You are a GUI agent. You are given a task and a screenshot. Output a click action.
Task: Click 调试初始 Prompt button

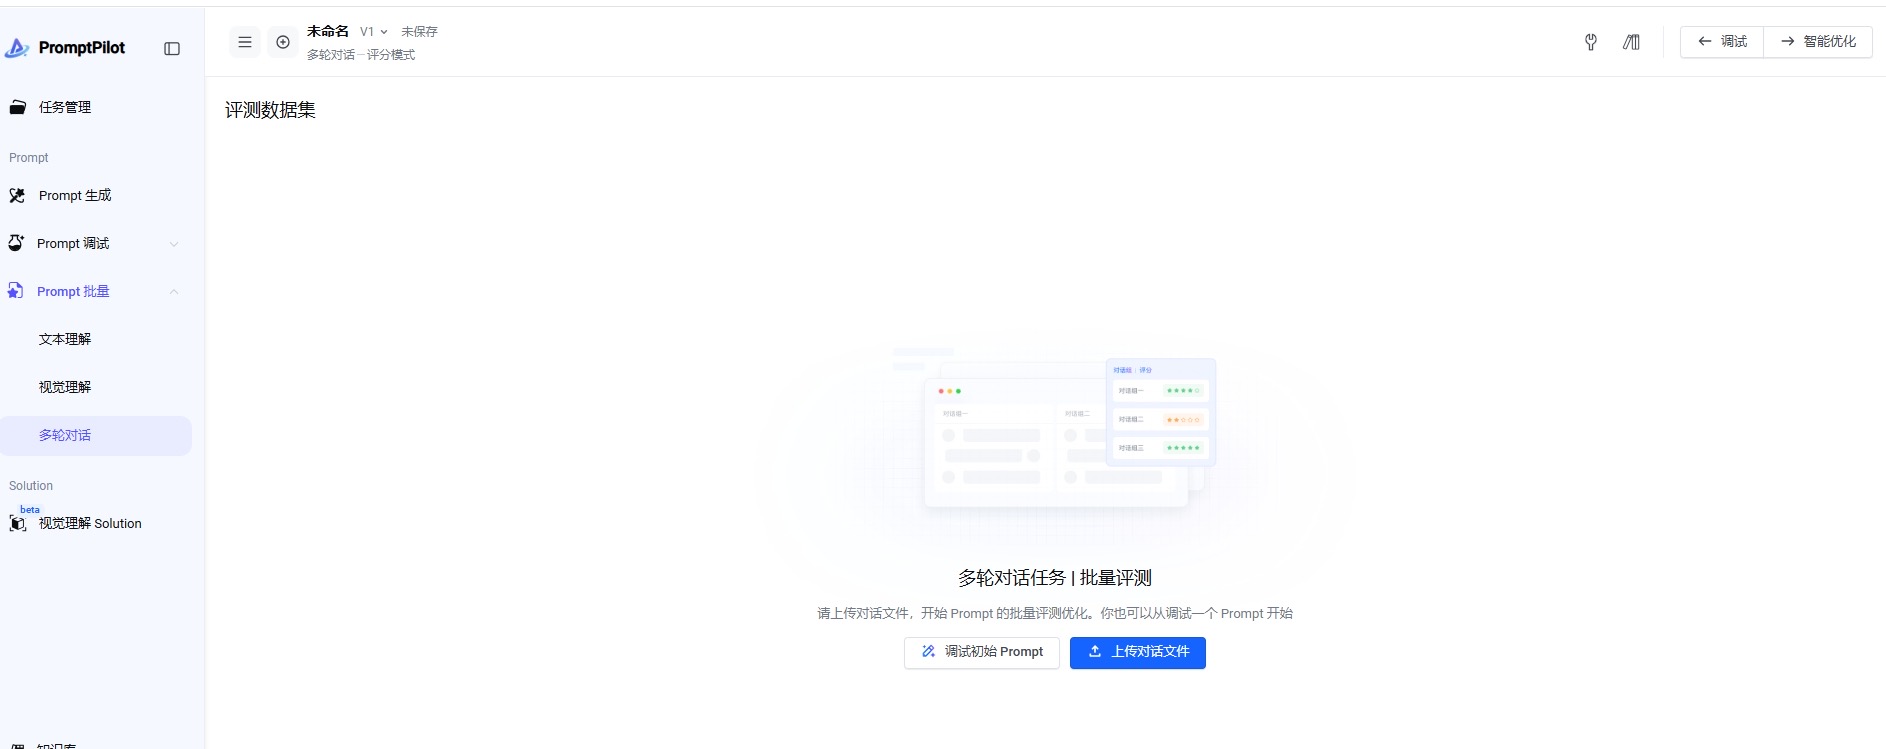[x=982, y=652]
